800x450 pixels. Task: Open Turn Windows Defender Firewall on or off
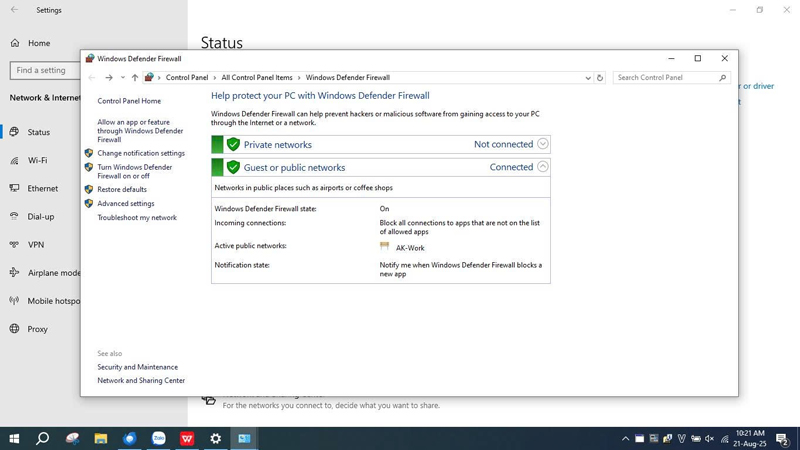click(135, 171)
